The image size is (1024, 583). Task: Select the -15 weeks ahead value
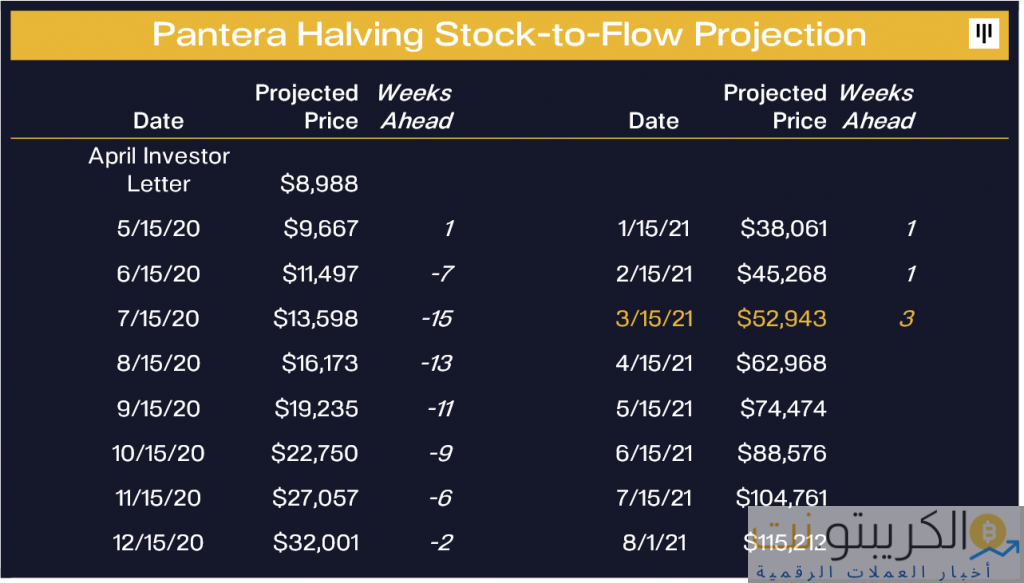click(x=436, y=319)
